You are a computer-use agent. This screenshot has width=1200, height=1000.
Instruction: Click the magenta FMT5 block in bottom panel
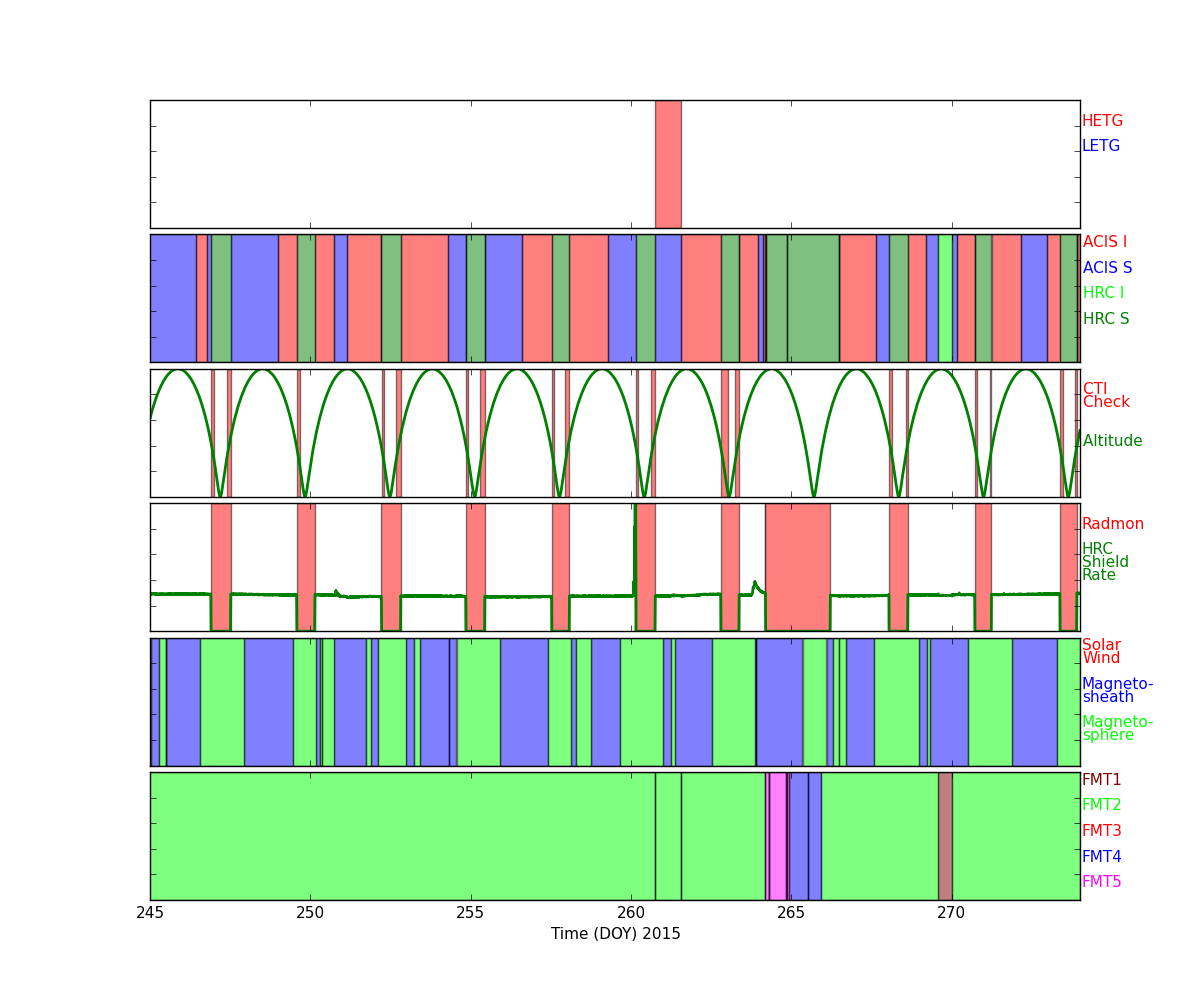click(x=777, y=836)
